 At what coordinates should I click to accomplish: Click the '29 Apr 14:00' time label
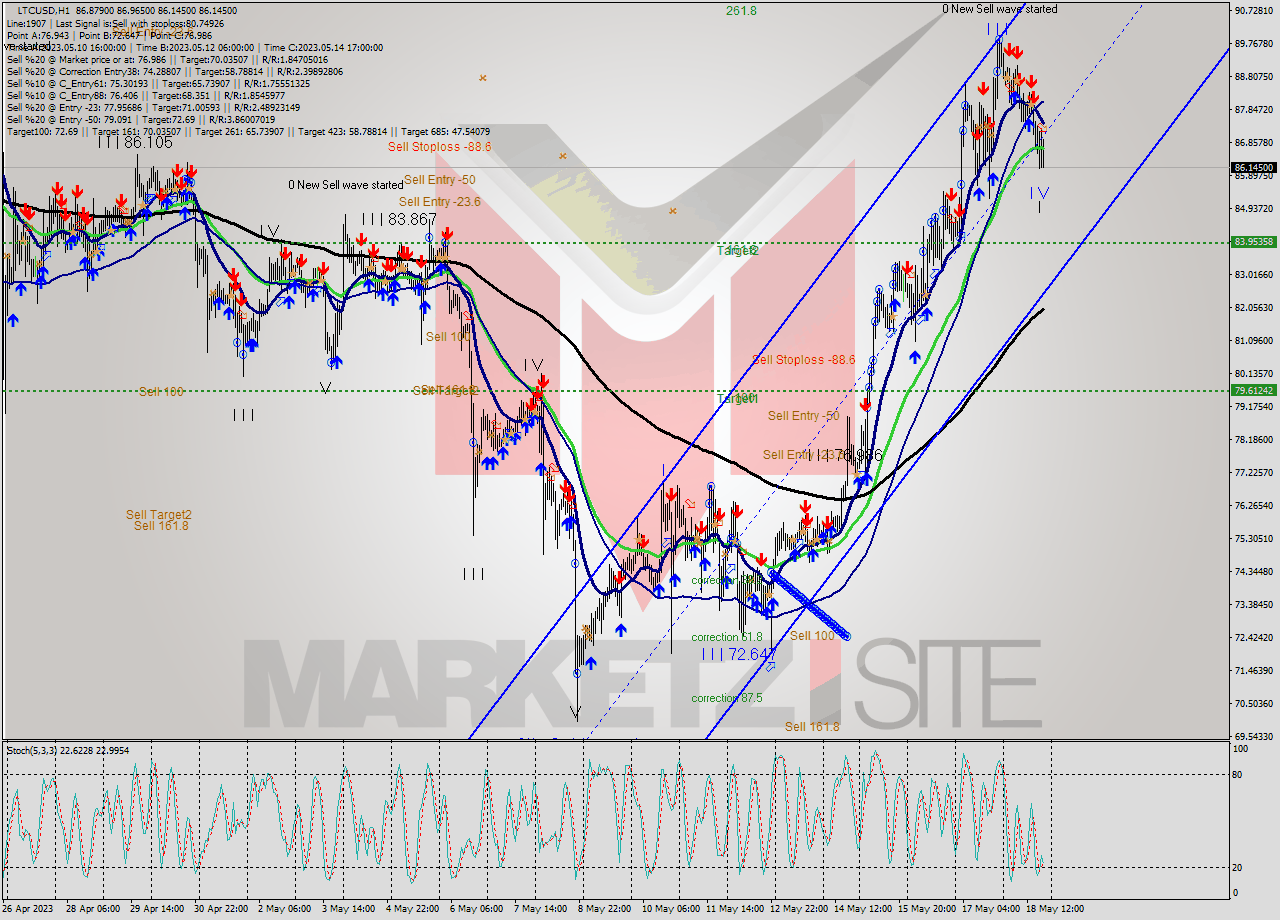pos(157,910)
